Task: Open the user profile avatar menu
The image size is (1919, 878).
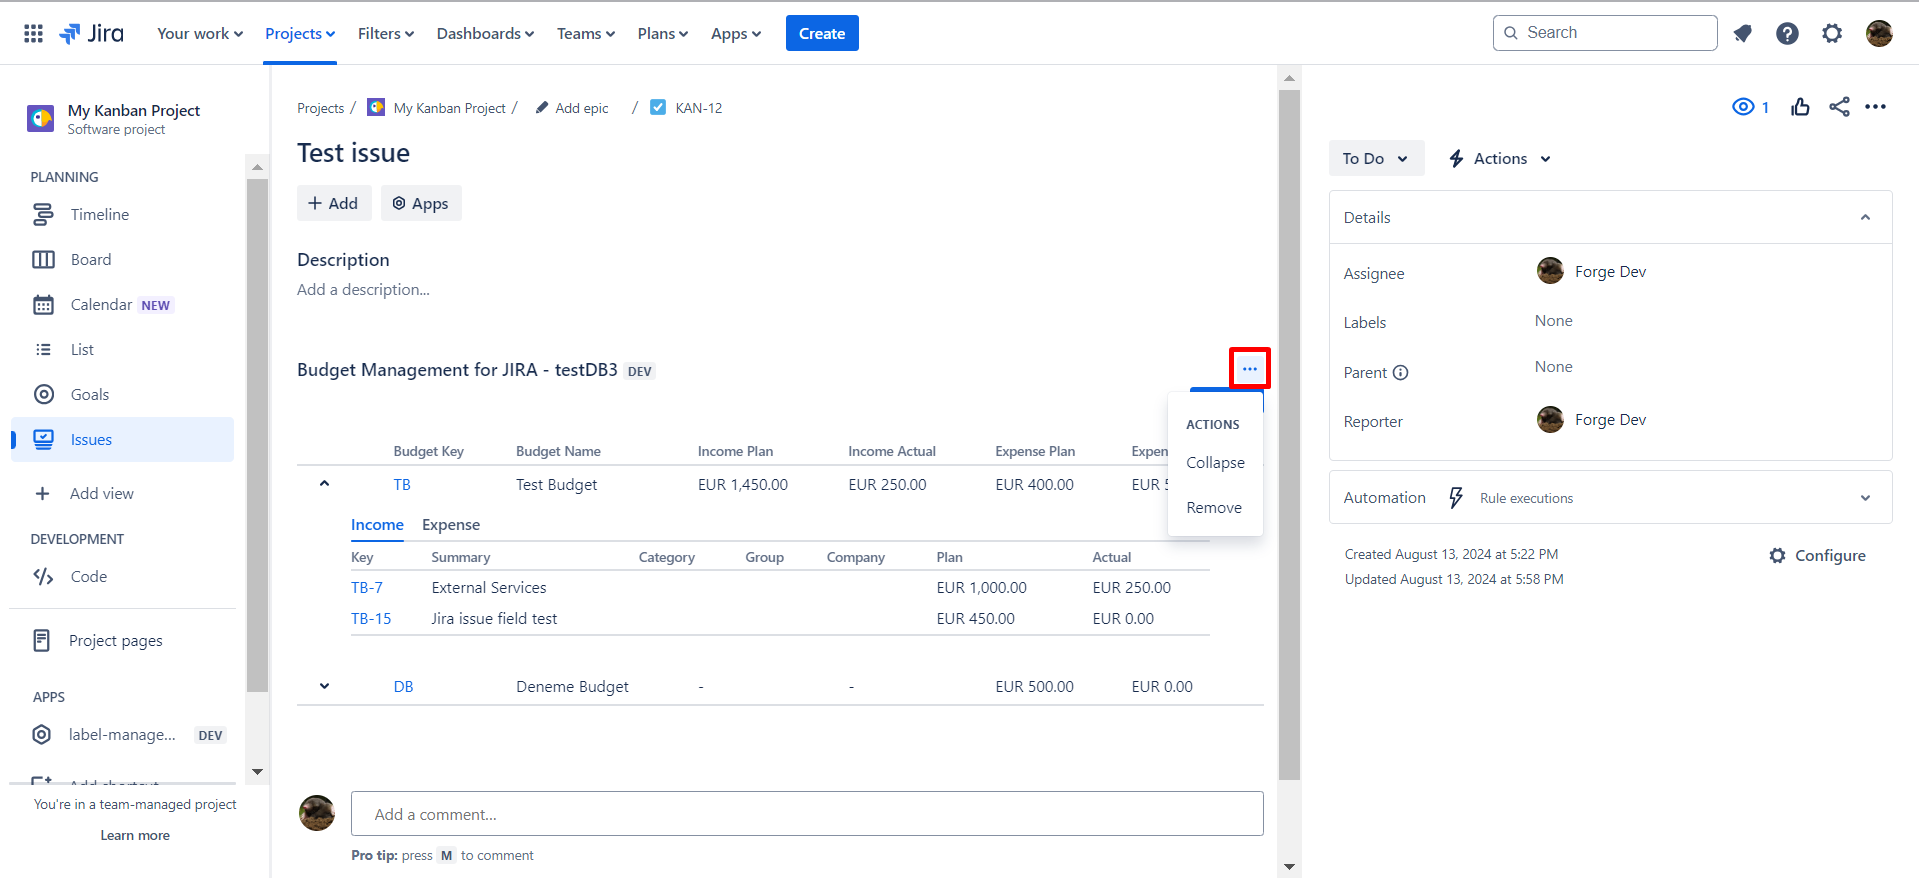Action: pos(1879,33)
